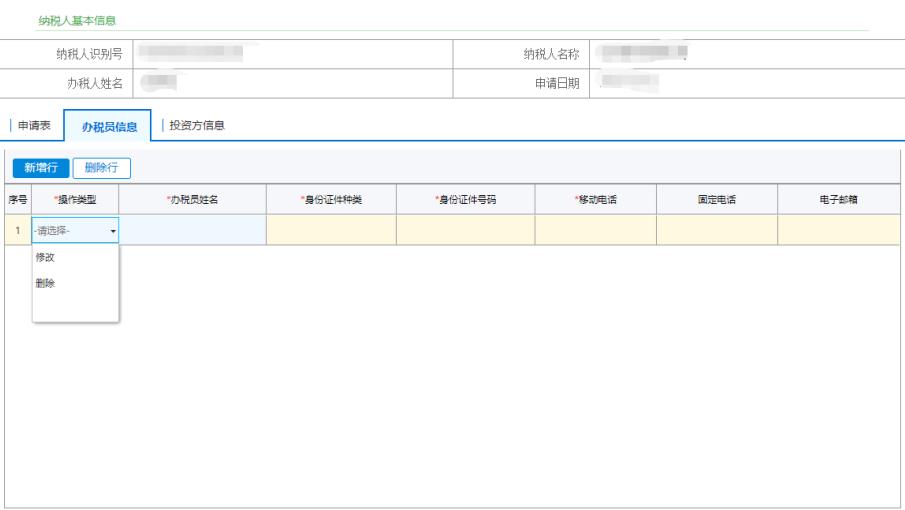Click the 纳税人识别号 value field
The height and width of the screenshot is (510, 905).
(292, 54)
